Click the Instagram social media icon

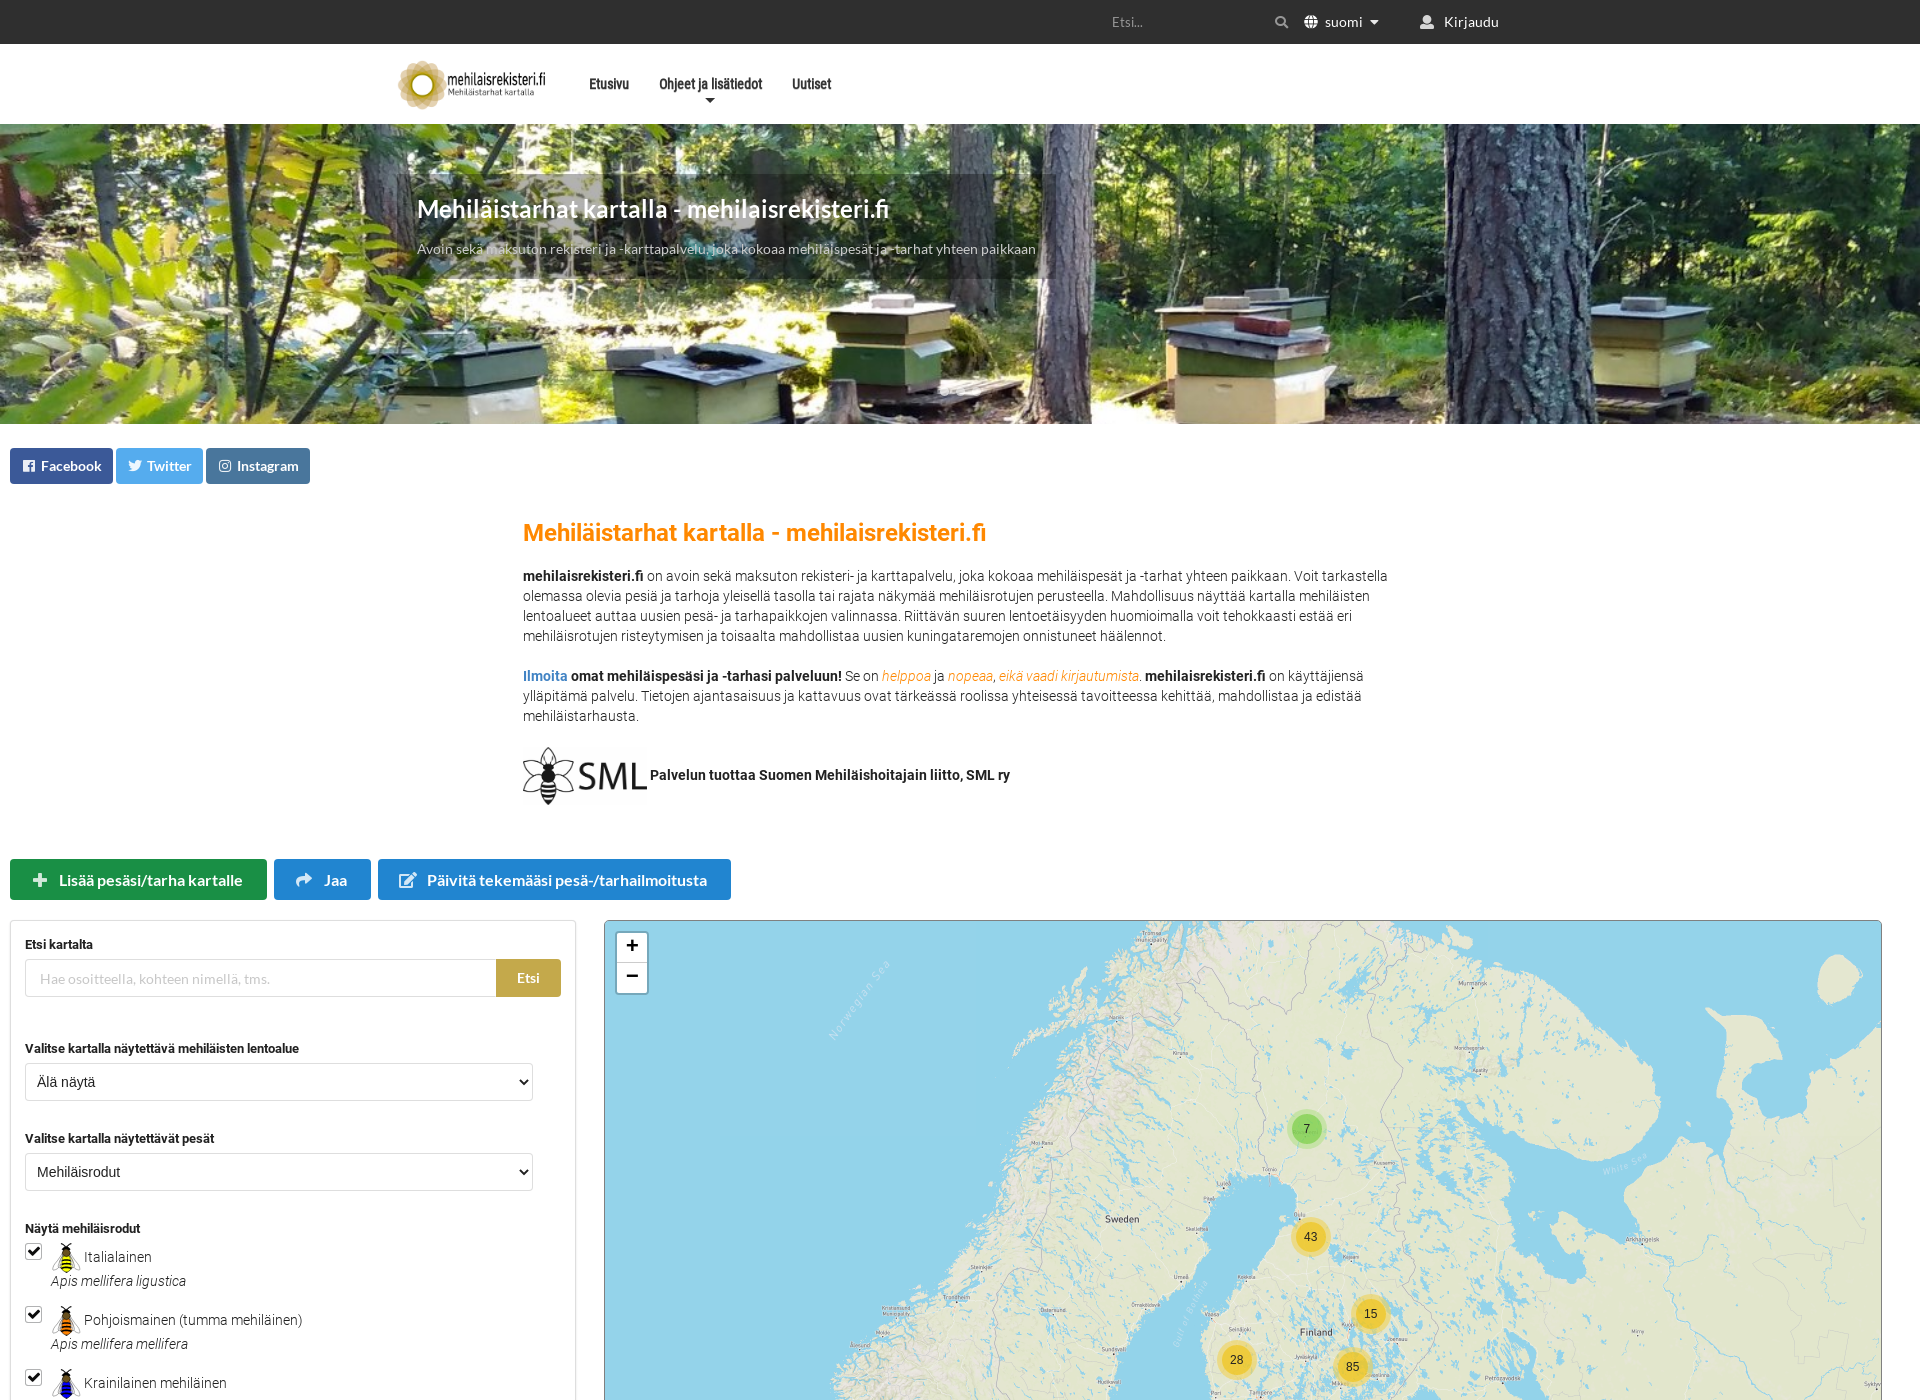[x=224, y=467]
